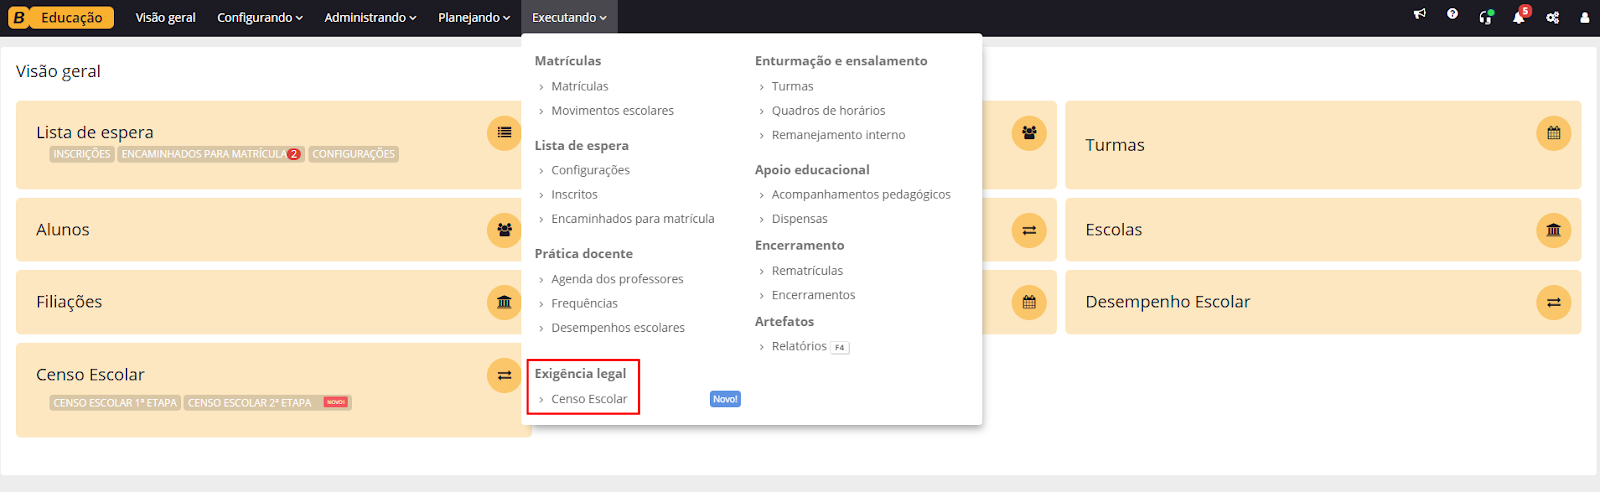Open the settings gears icon in top bar
The height and width of the screenshot is (492, 1600).
click(1552, 18)
